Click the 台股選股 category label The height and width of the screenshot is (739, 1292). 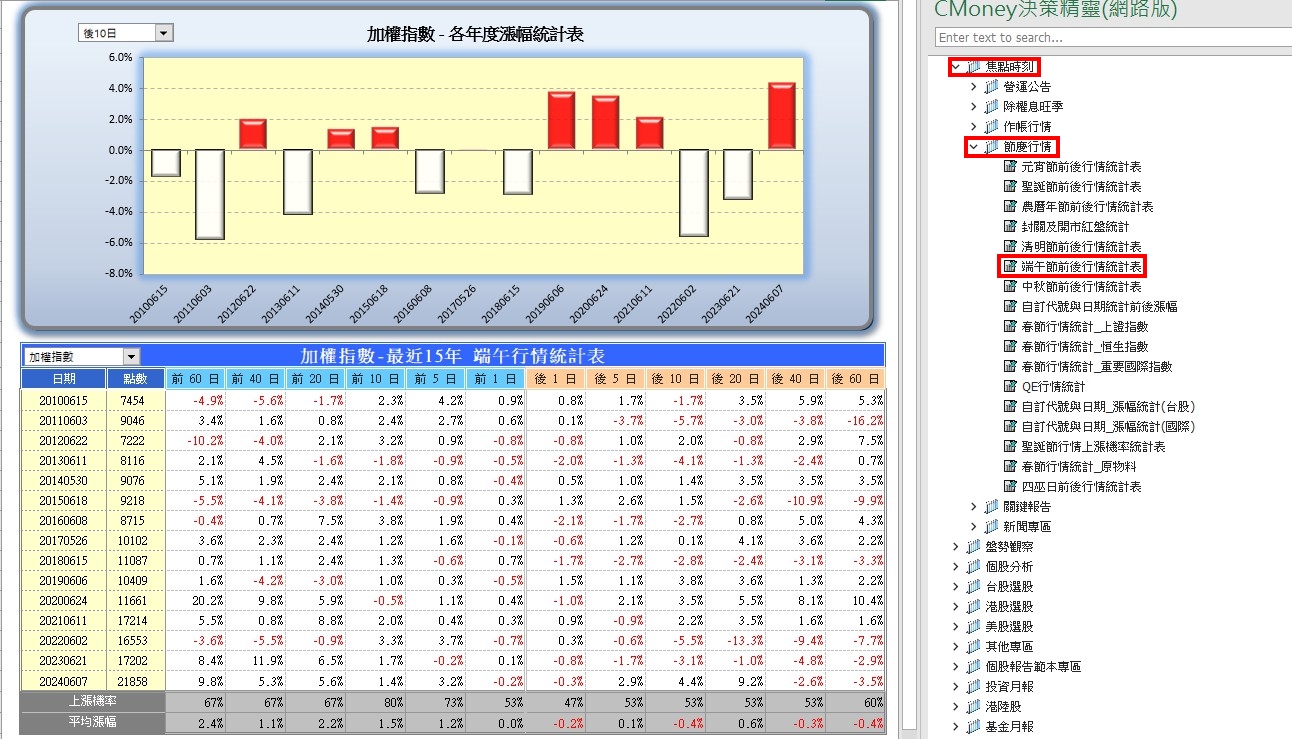tap(1009, 587)
